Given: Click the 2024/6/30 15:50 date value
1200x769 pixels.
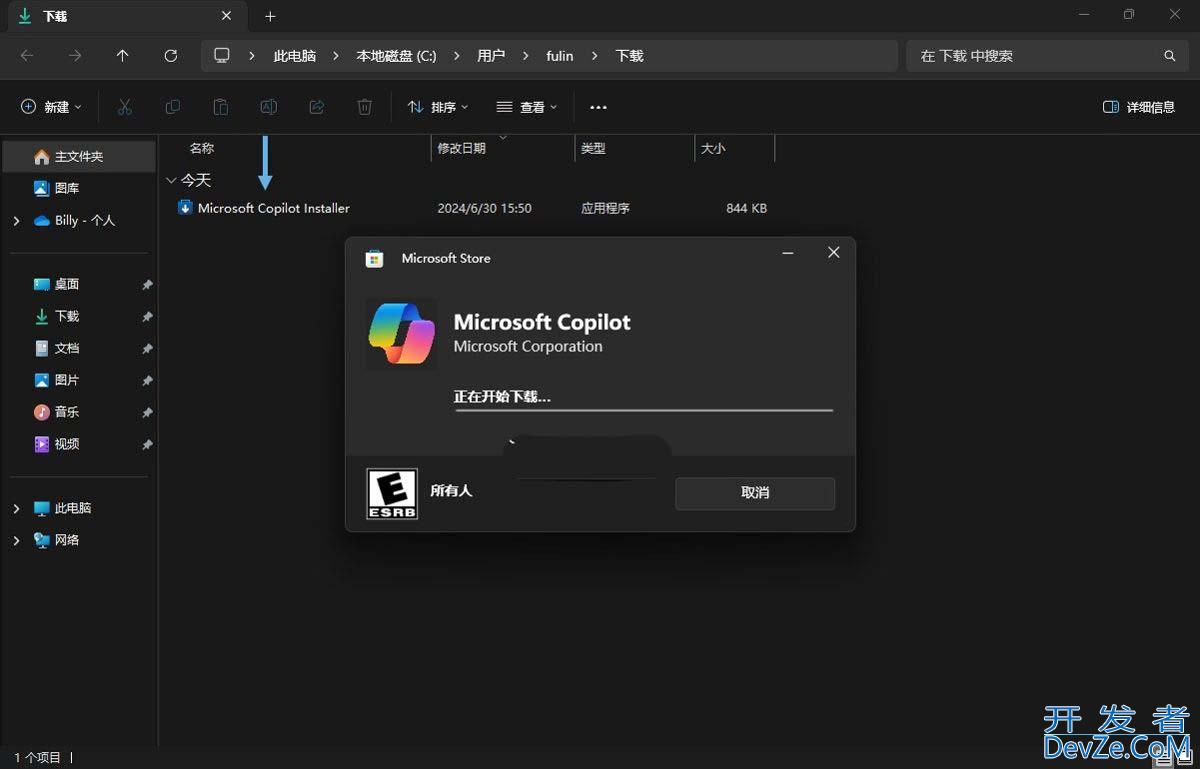Looking at the screenshot, I should 485,209.
